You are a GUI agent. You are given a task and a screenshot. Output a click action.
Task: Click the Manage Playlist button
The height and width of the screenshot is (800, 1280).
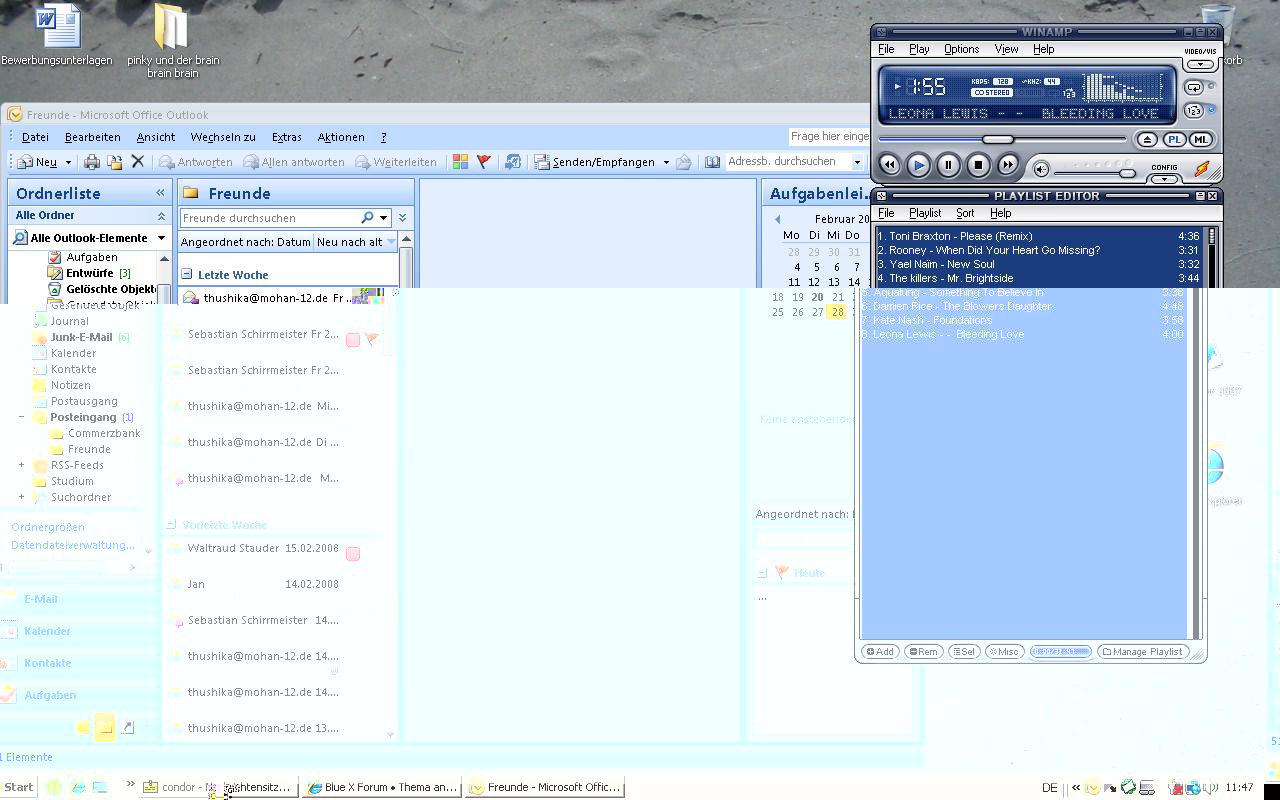pyautogui.click(x=1142, y=652)
